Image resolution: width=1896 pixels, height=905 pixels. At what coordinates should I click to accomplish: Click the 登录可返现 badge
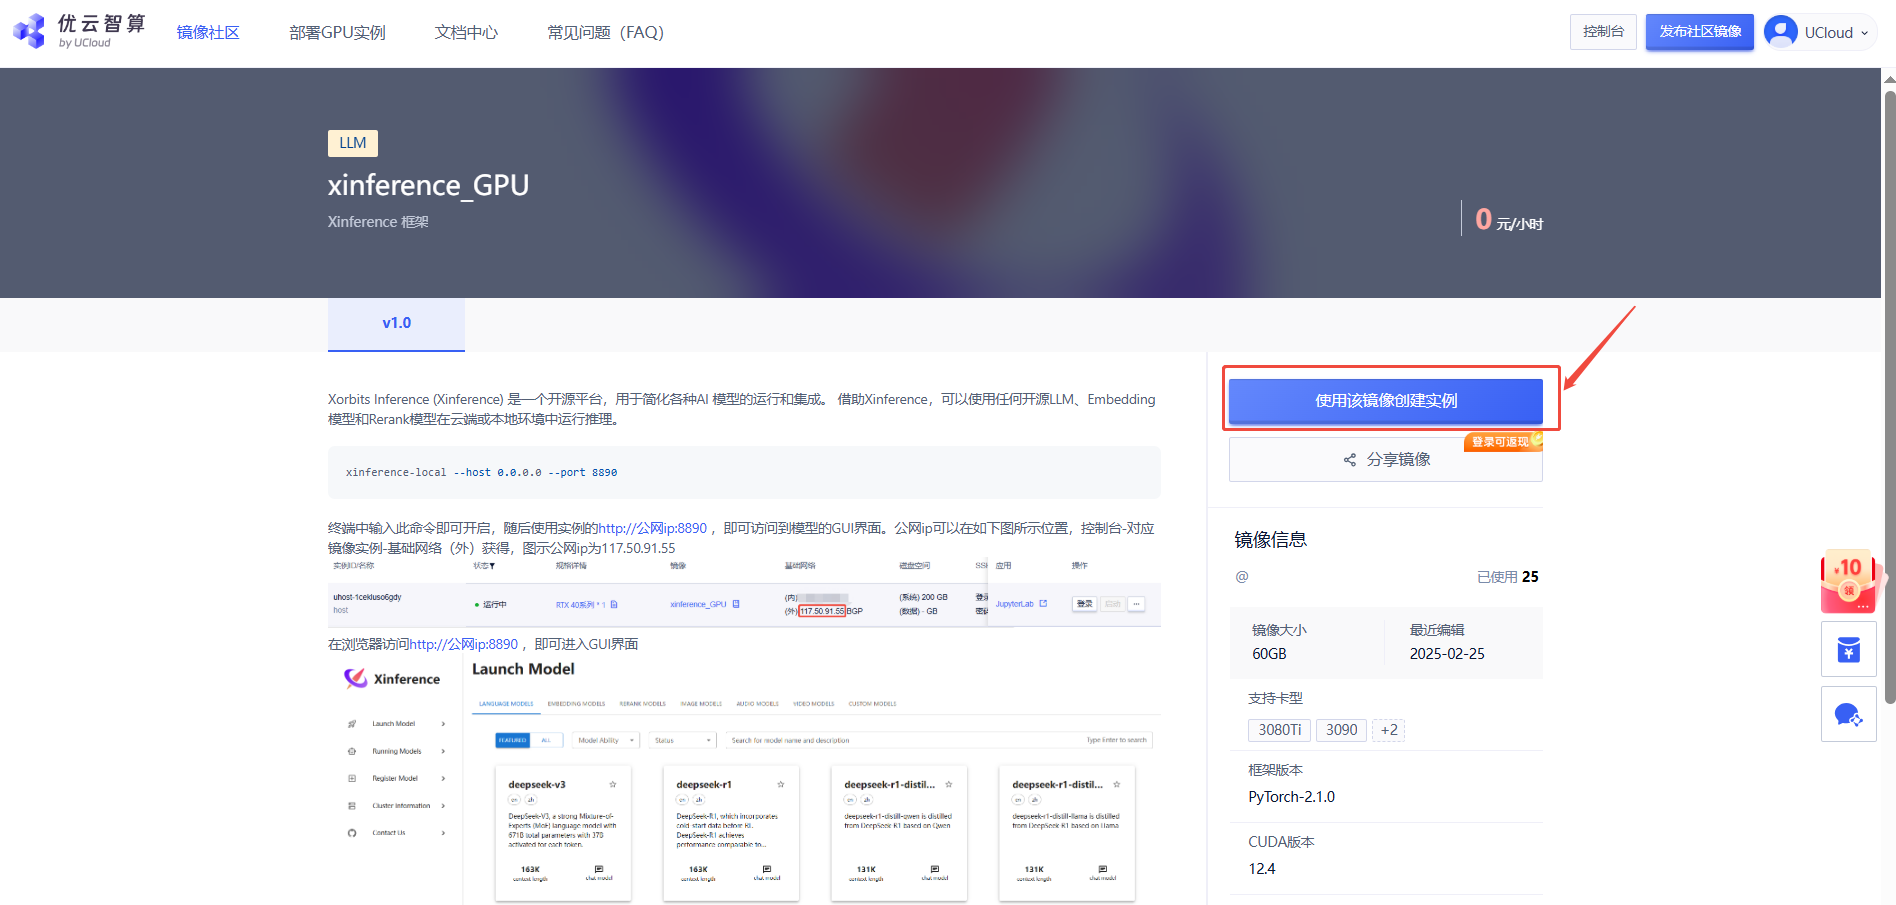click(1503, 442)
